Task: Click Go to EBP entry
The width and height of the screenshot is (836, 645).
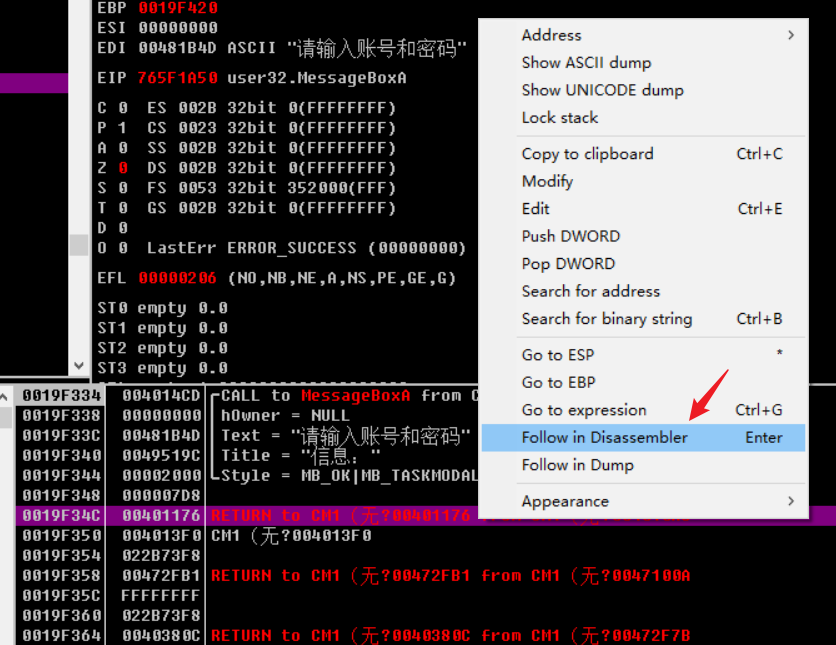Action: point(558,382)
